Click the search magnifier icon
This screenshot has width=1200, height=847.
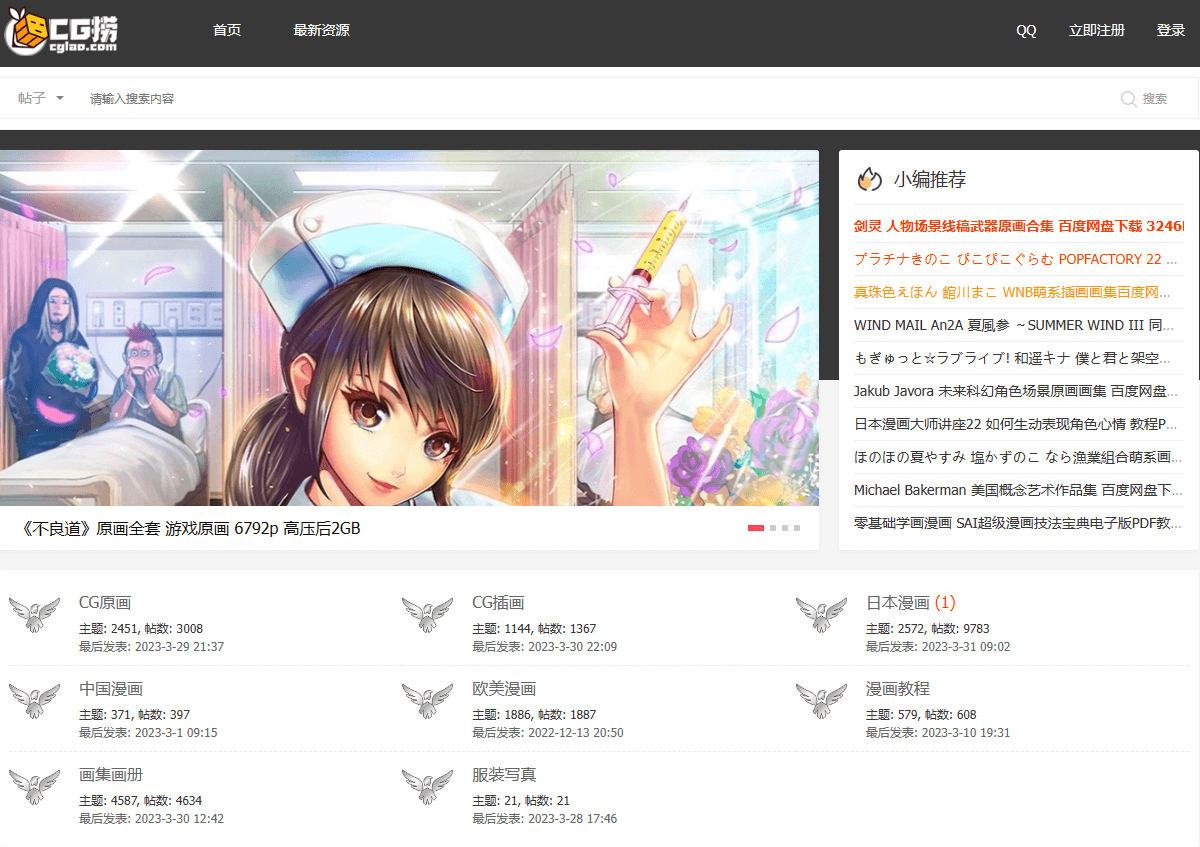[x=1128, y=98]
